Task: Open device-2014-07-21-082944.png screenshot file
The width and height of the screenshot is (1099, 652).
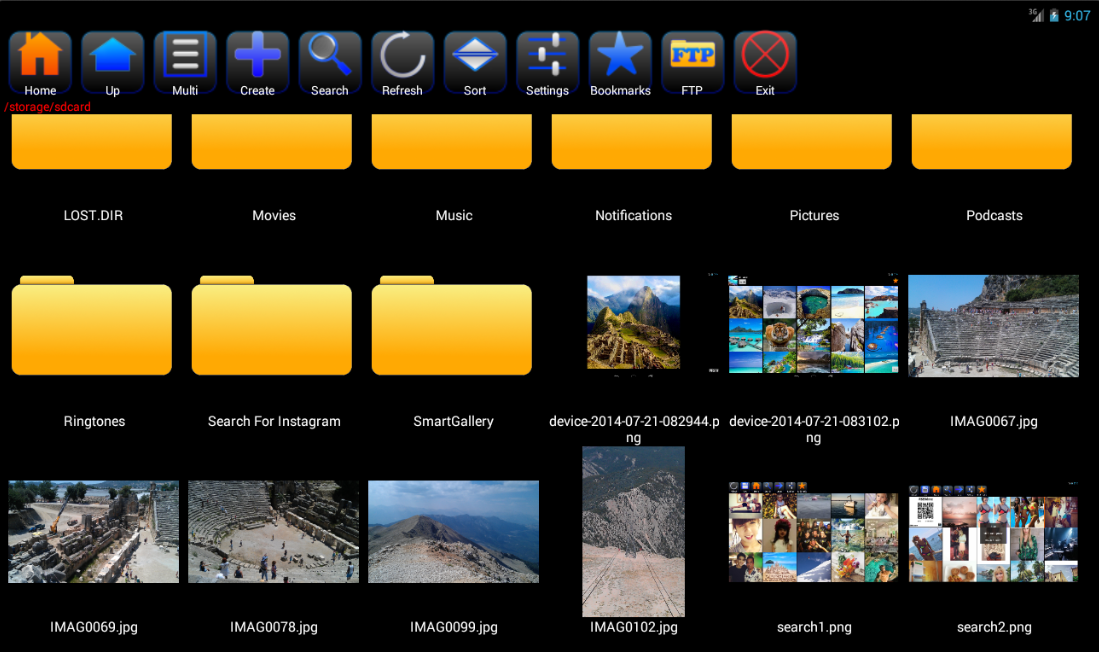Action: [633, 326]
